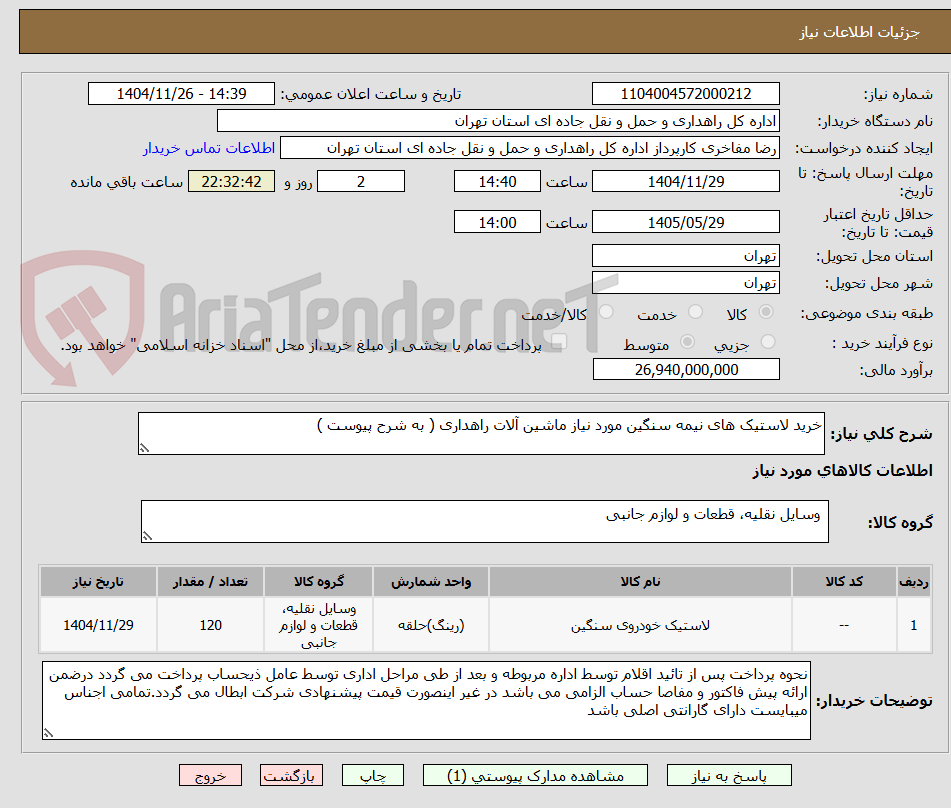Click the need date cell 1404/11/29
This screenshot has width=951, height=808.
click(98, 625)
